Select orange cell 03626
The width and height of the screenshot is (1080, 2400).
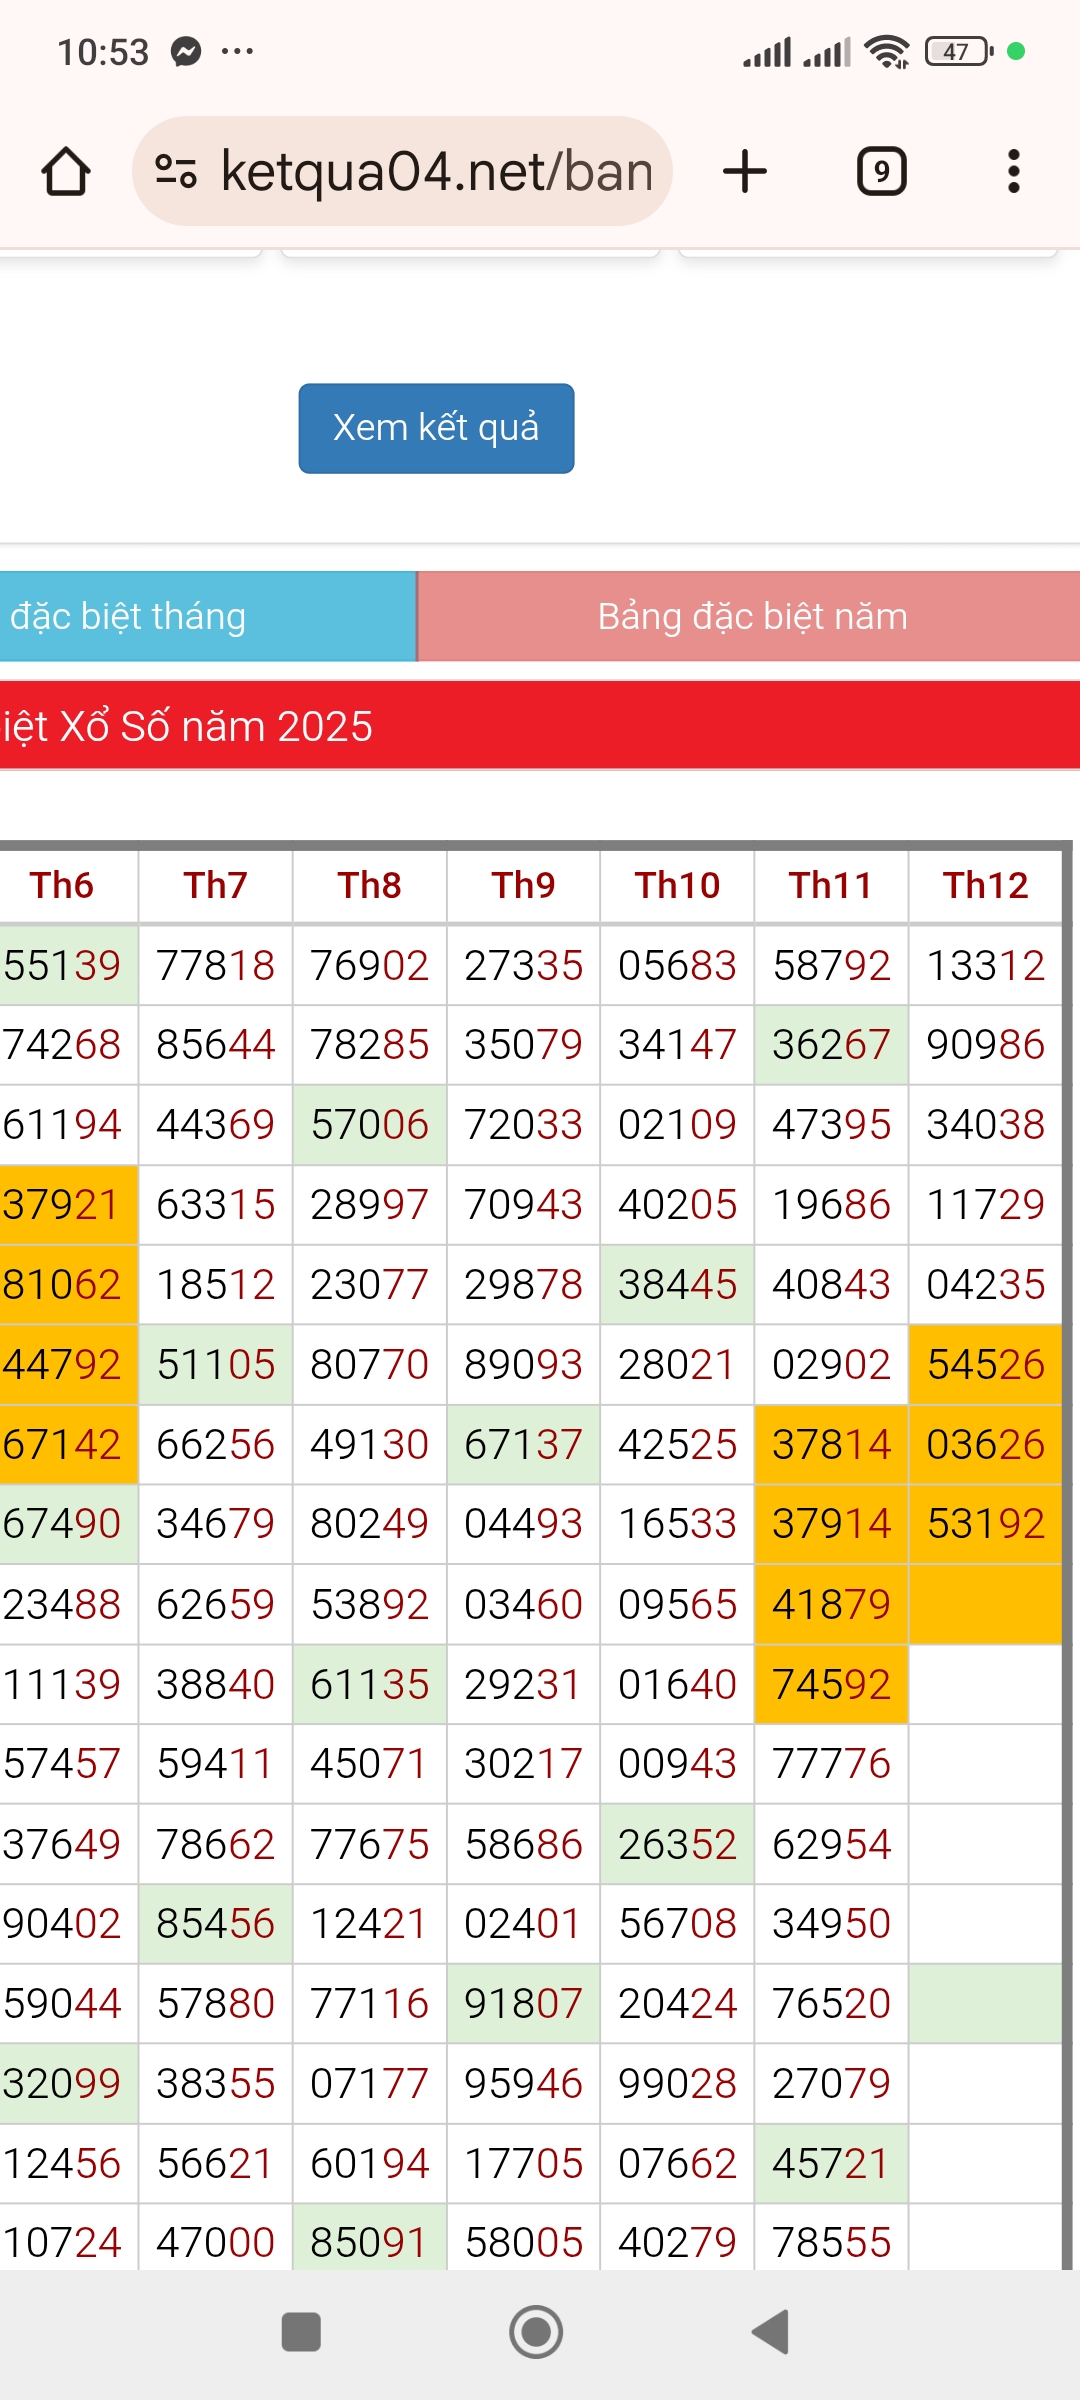986,1445
